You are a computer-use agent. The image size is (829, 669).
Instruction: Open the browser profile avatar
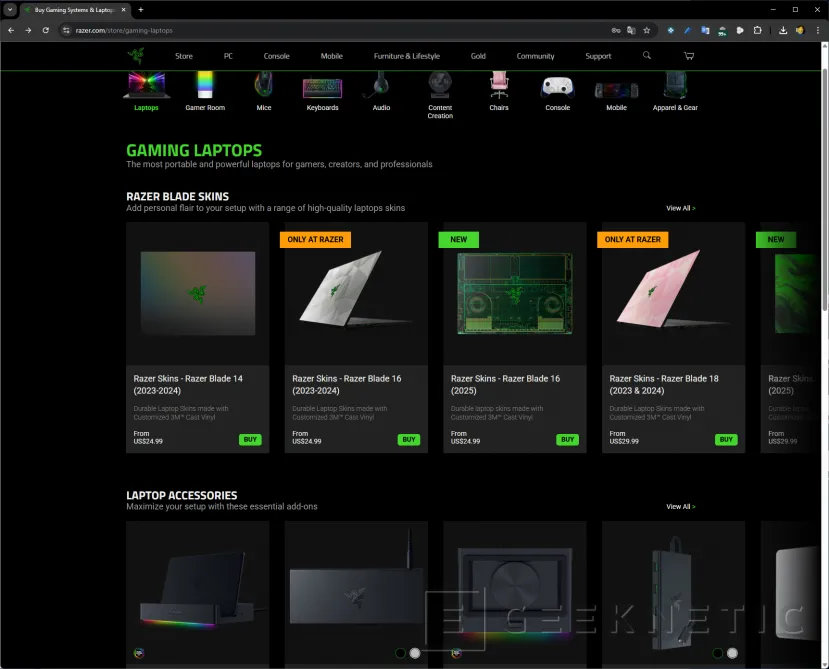click(800, 31)
